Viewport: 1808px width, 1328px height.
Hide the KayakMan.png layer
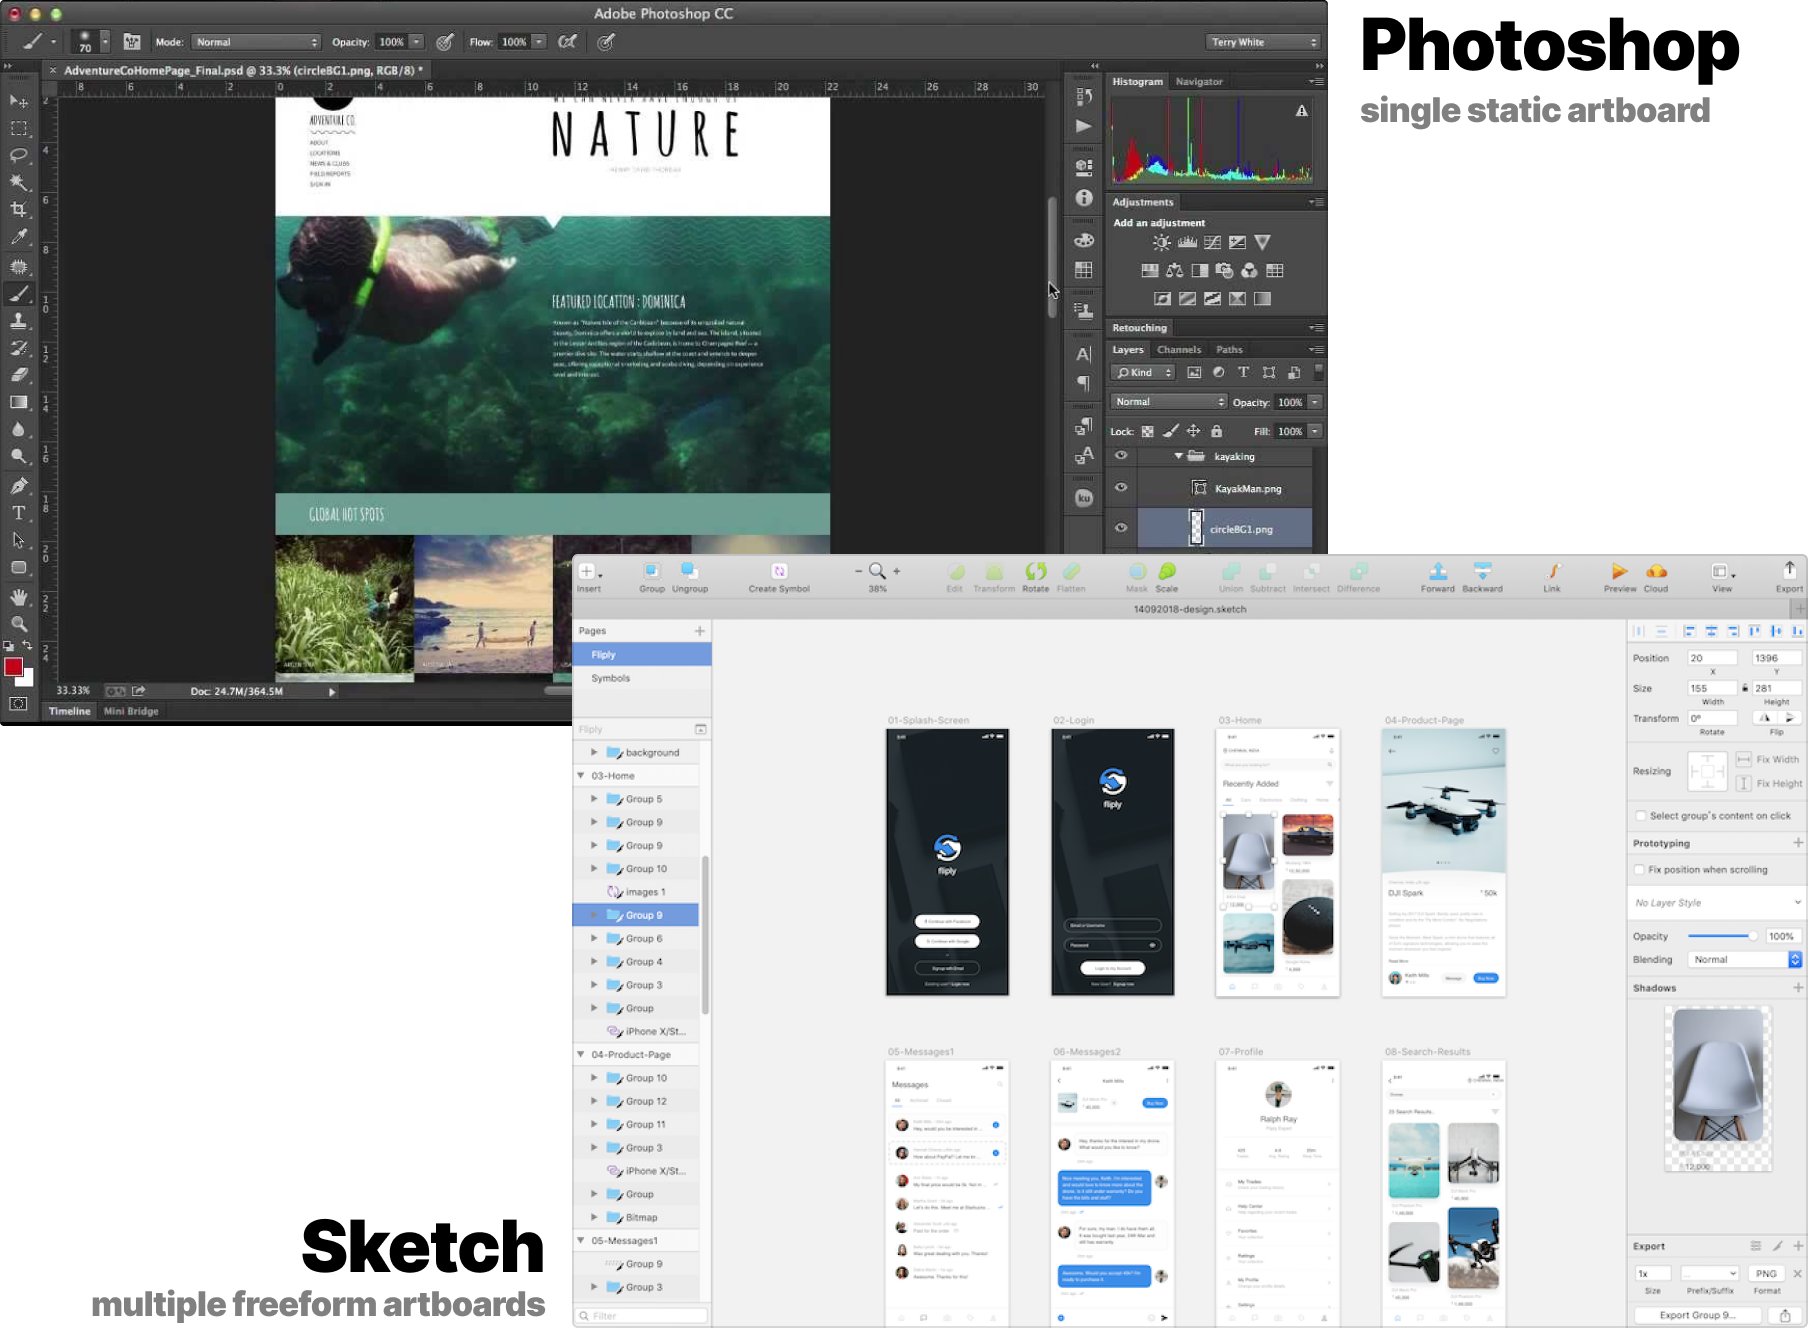1121,488
